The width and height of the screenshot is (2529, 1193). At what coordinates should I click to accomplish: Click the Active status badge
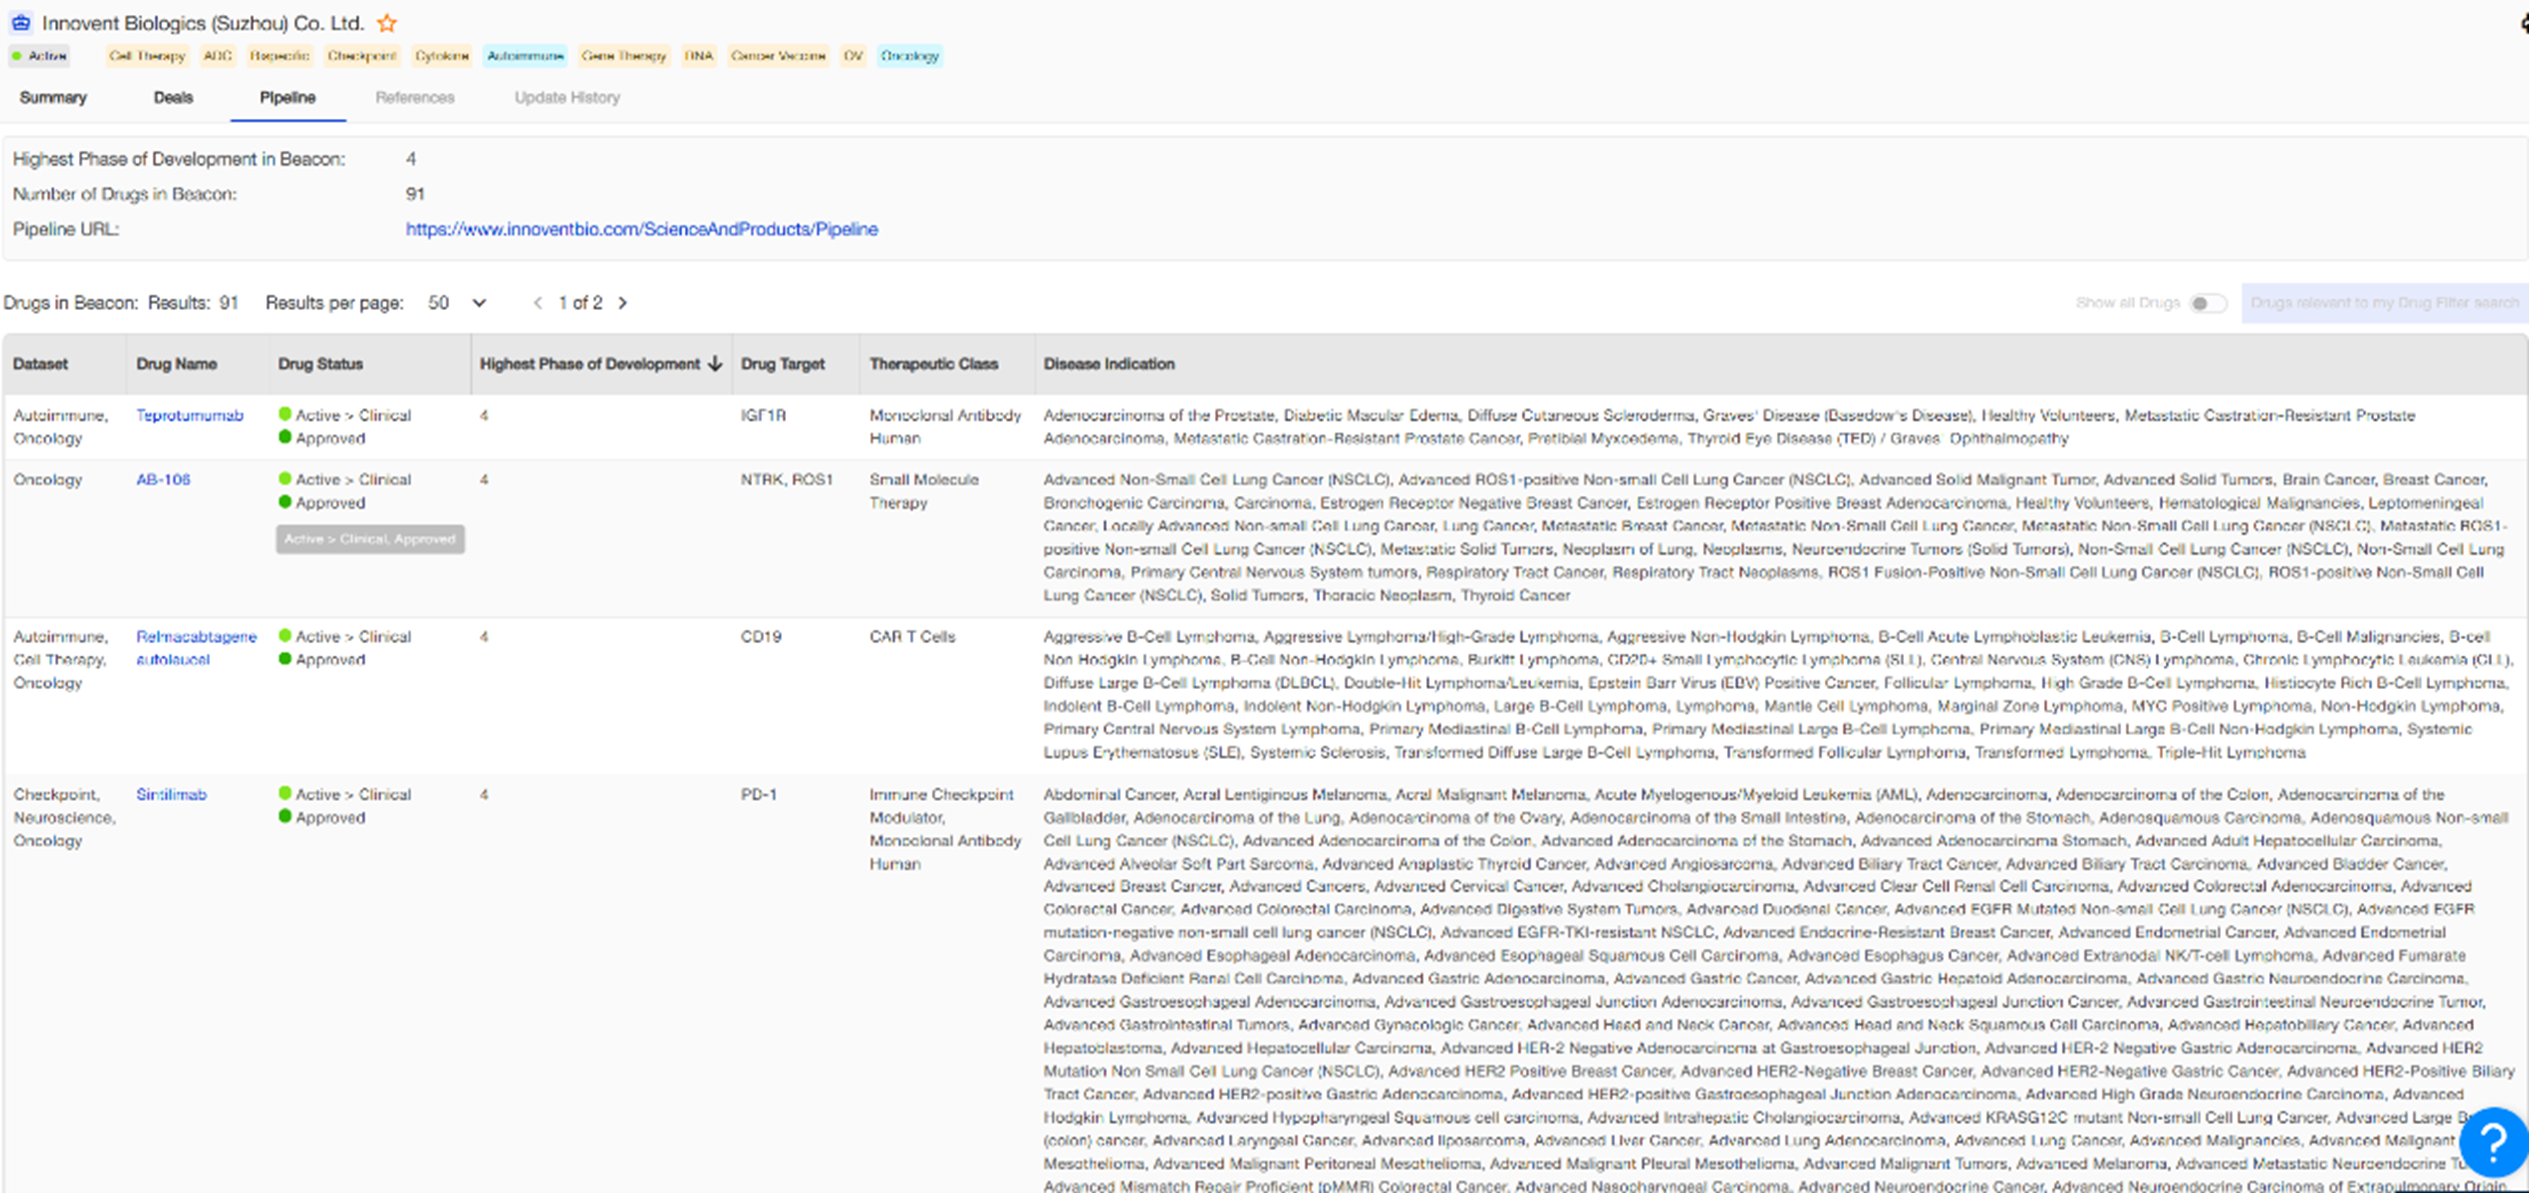tap(39, 56)
